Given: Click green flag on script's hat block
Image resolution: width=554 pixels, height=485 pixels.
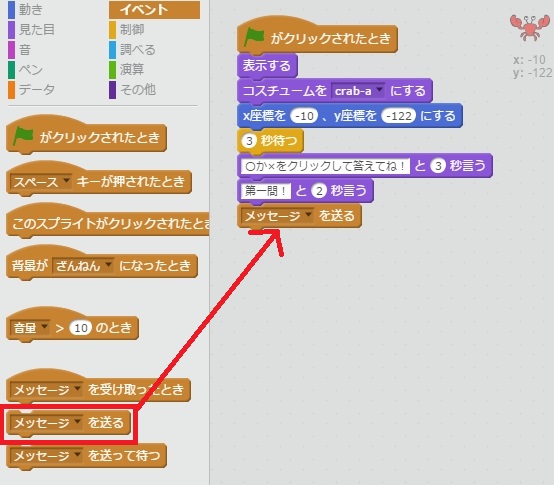Looking at the screenshot, I should pos(254,37).
